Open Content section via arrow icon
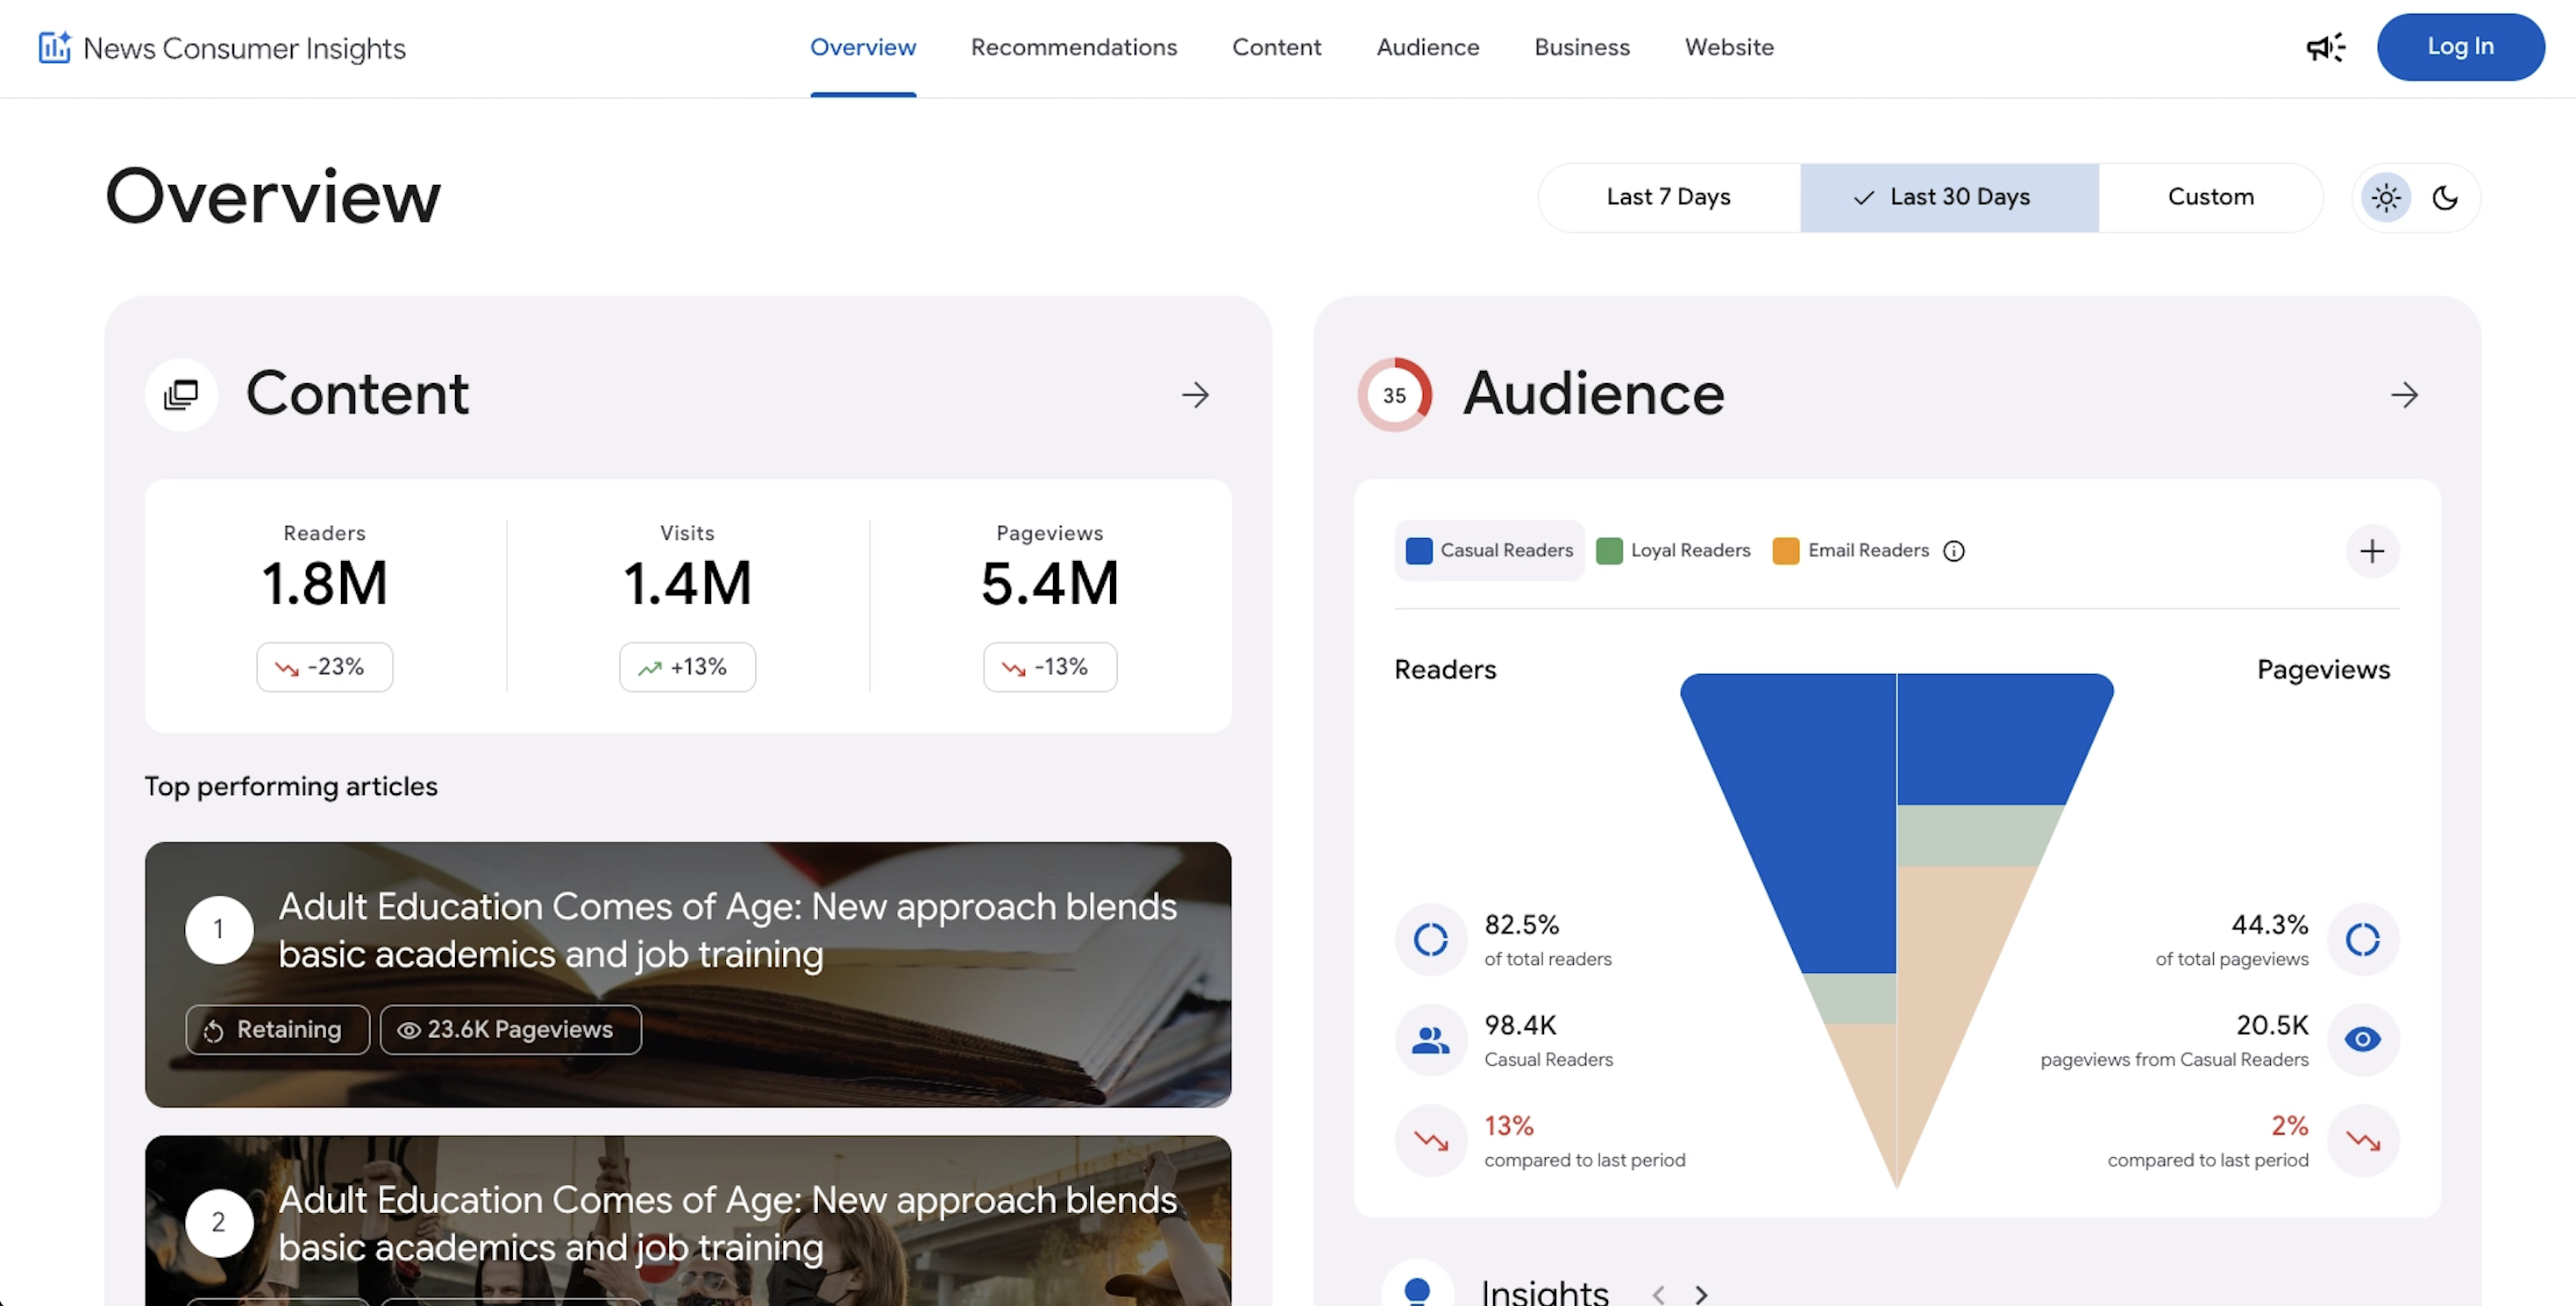 click(x=1195, y=395)
